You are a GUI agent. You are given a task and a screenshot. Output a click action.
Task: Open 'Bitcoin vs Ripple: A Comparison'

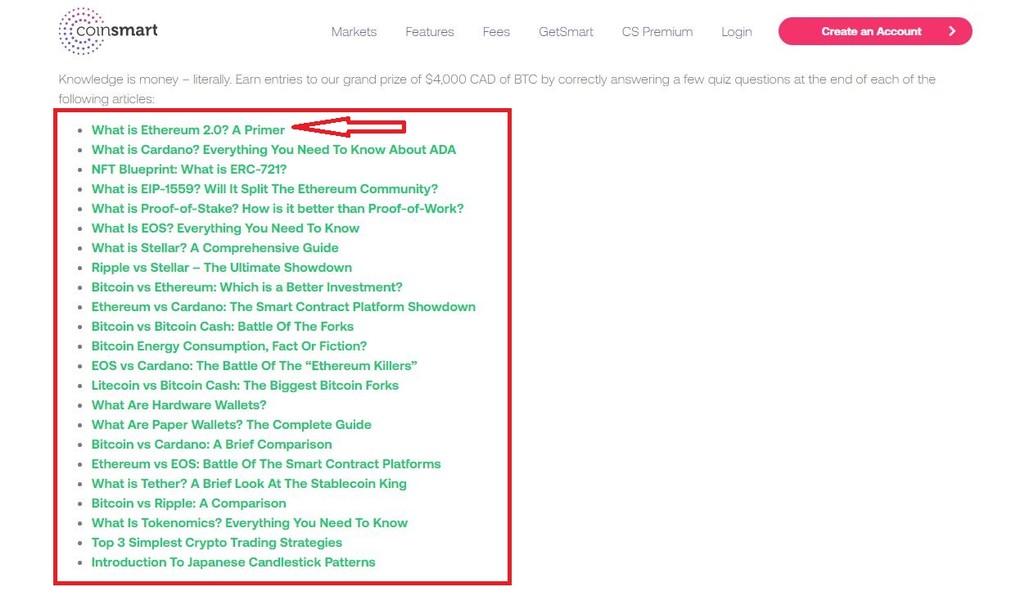point(189,502)
